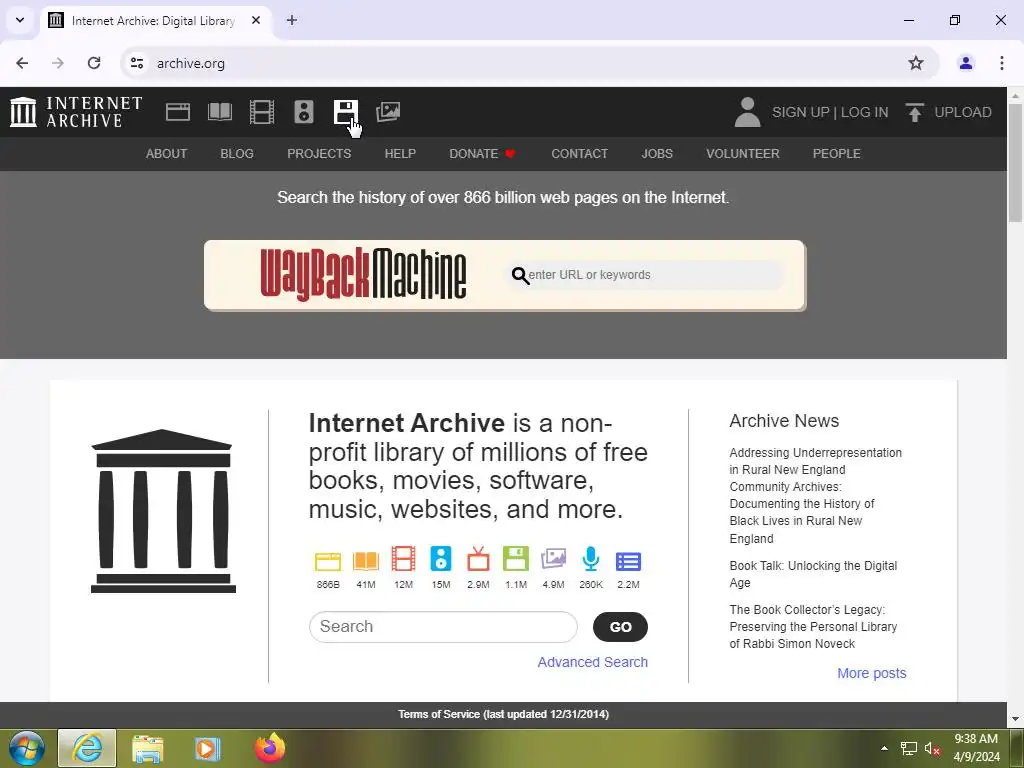Screen dimensions: 1024x768
Task: Open the Software floppy icon in top nav
Action: coord(345,112)
